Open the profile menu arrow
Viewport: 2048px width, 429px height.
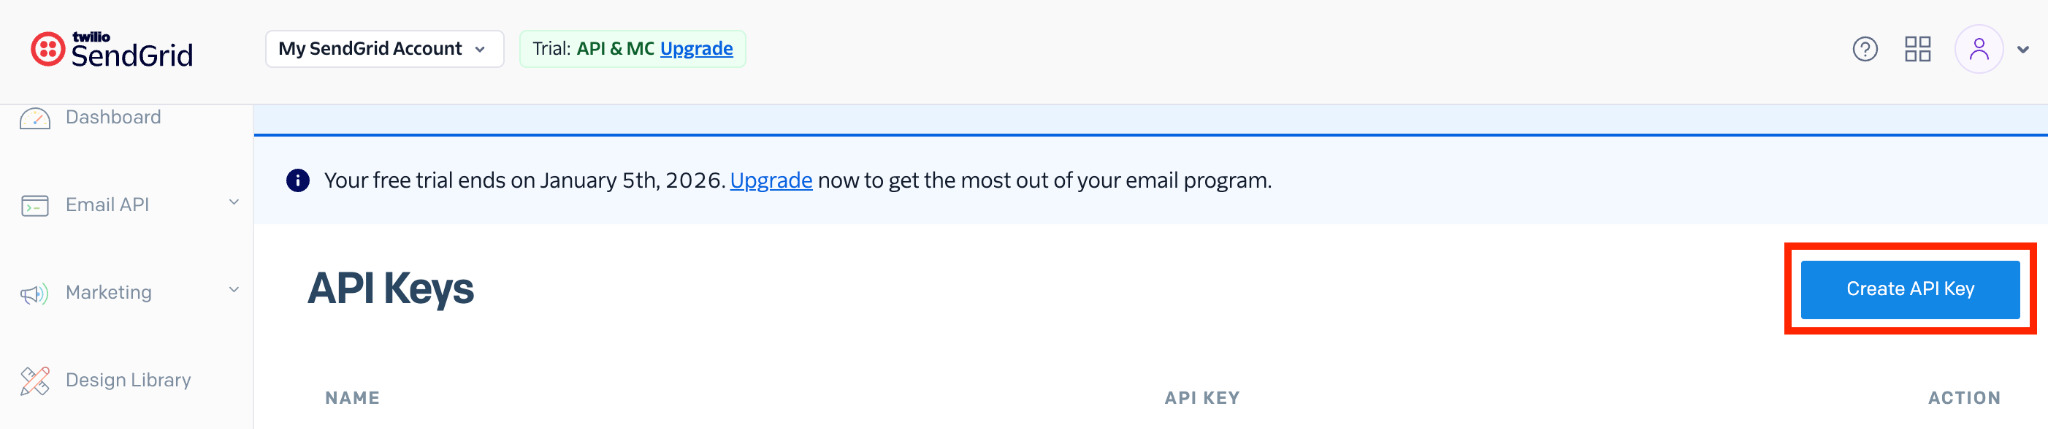[2023, 50]
